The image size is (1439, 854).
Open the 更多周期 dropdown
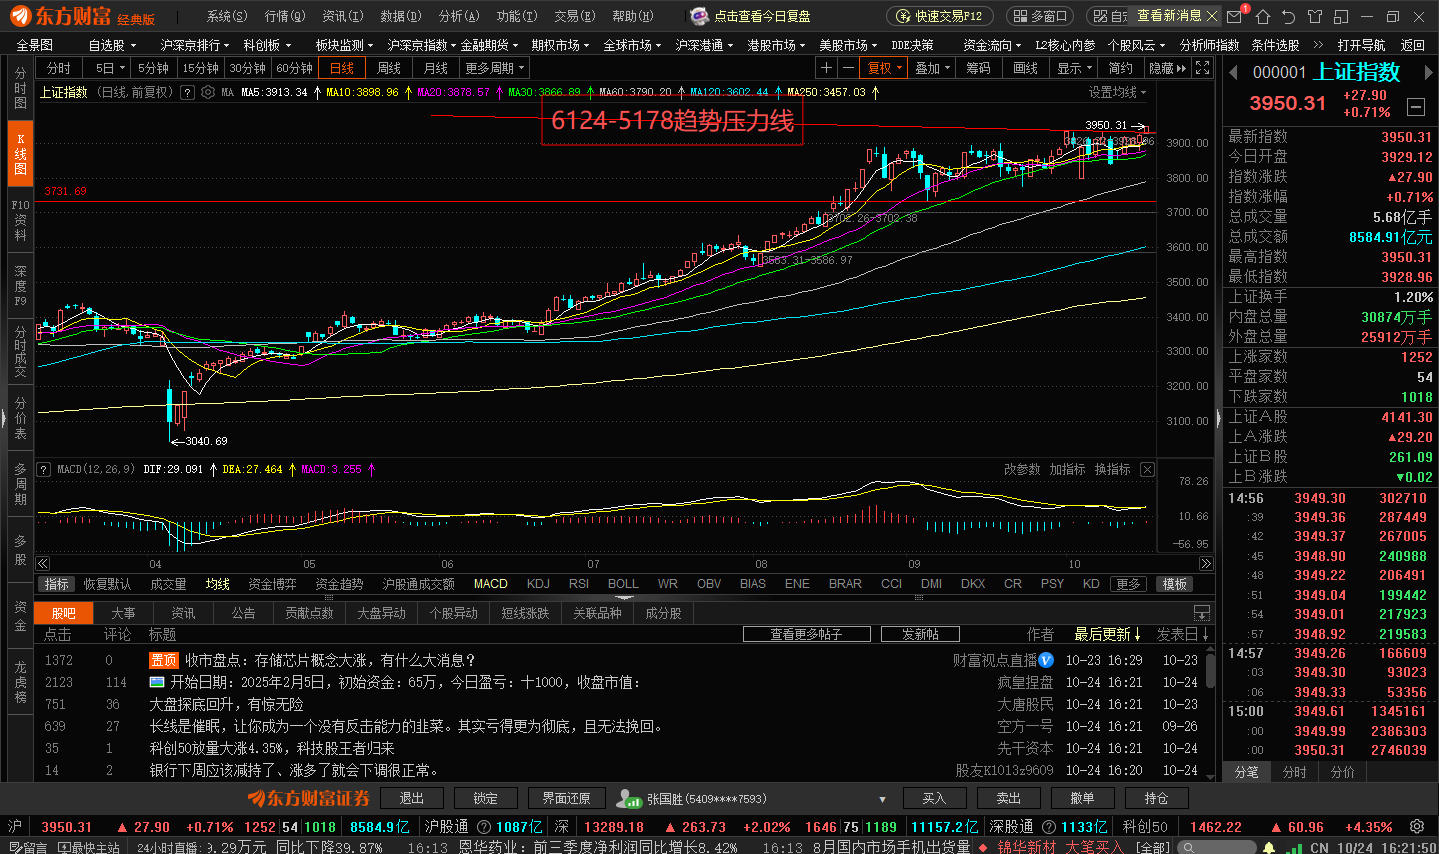495,68
